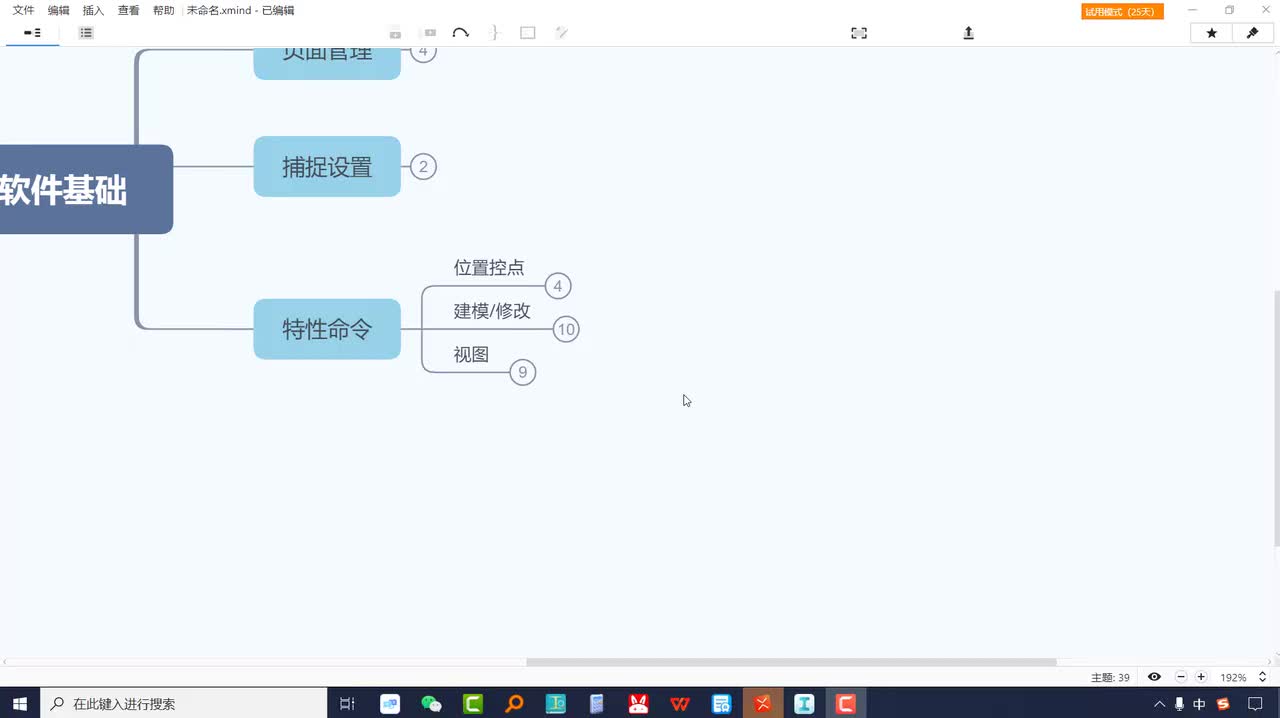The height and width of the screenshot is (718, 1280).
Task: Switch to mind map view icon
Action: point(32,33)
